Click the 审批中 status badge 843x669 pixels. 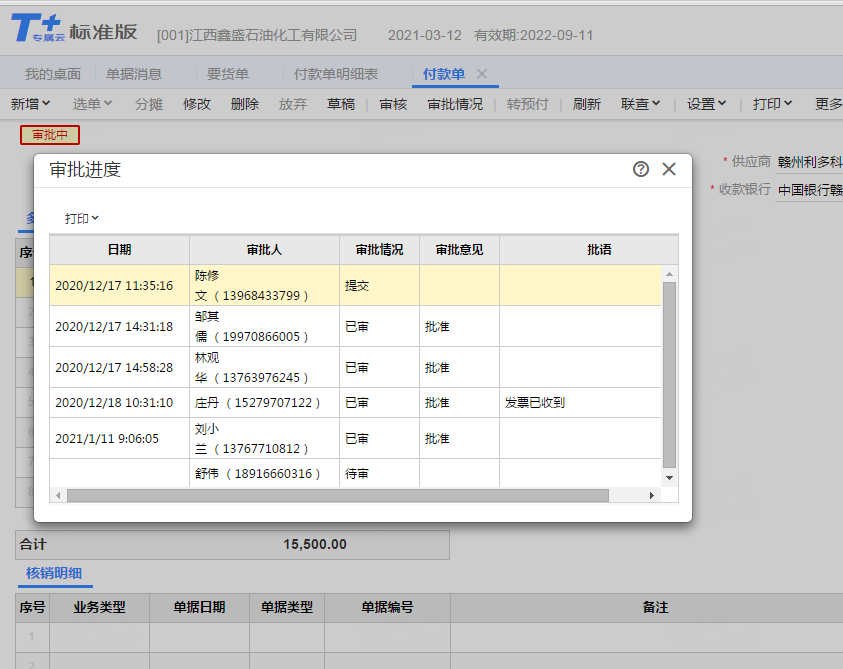point(50,135)
